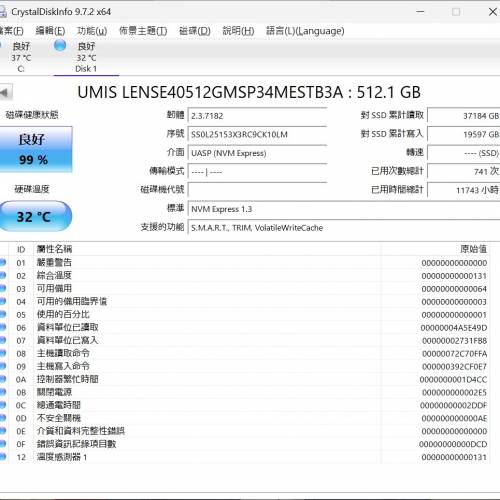Select attribute row 12 溫度感測器 1
The width and height of the screenshot is (500, 500).
[x=245, y=457]
